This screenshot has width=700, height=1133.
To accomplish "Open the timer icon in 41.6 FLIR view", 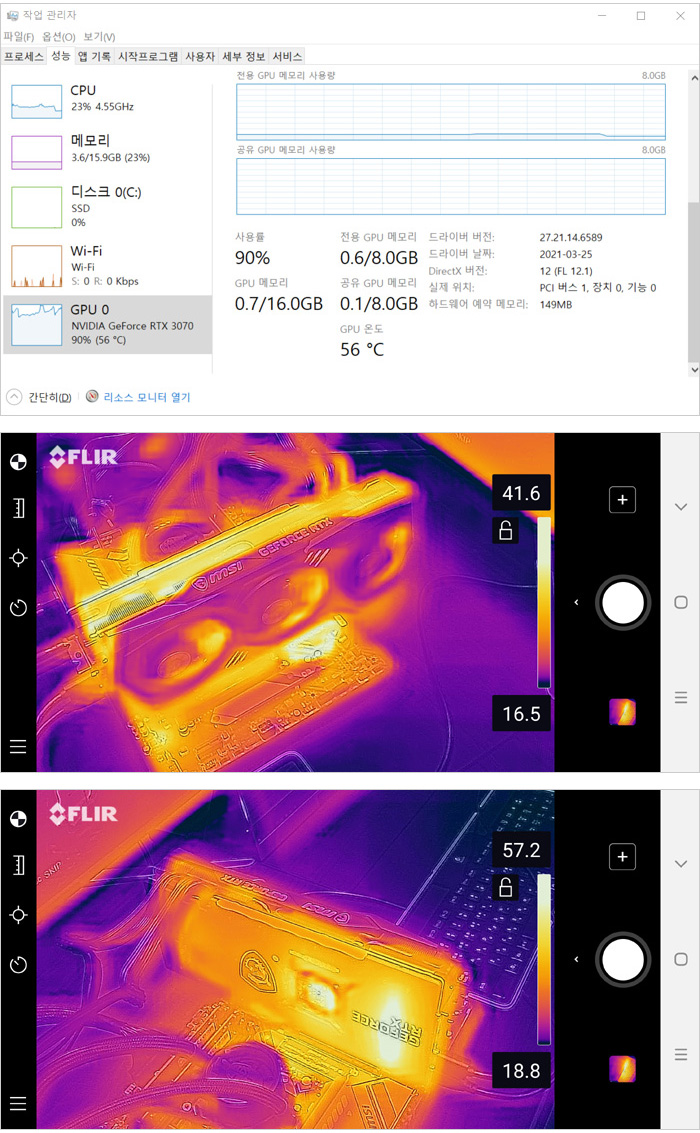I will 18,607.
